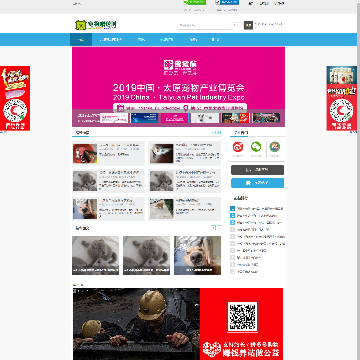Open the small dropdown beside the search field
Viewport: 360px width, 360px height.
238,25
